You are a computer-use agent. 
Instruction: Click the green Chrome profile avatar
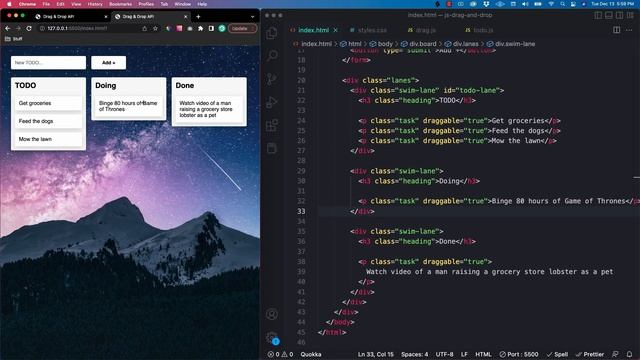(x=222, y=29)
